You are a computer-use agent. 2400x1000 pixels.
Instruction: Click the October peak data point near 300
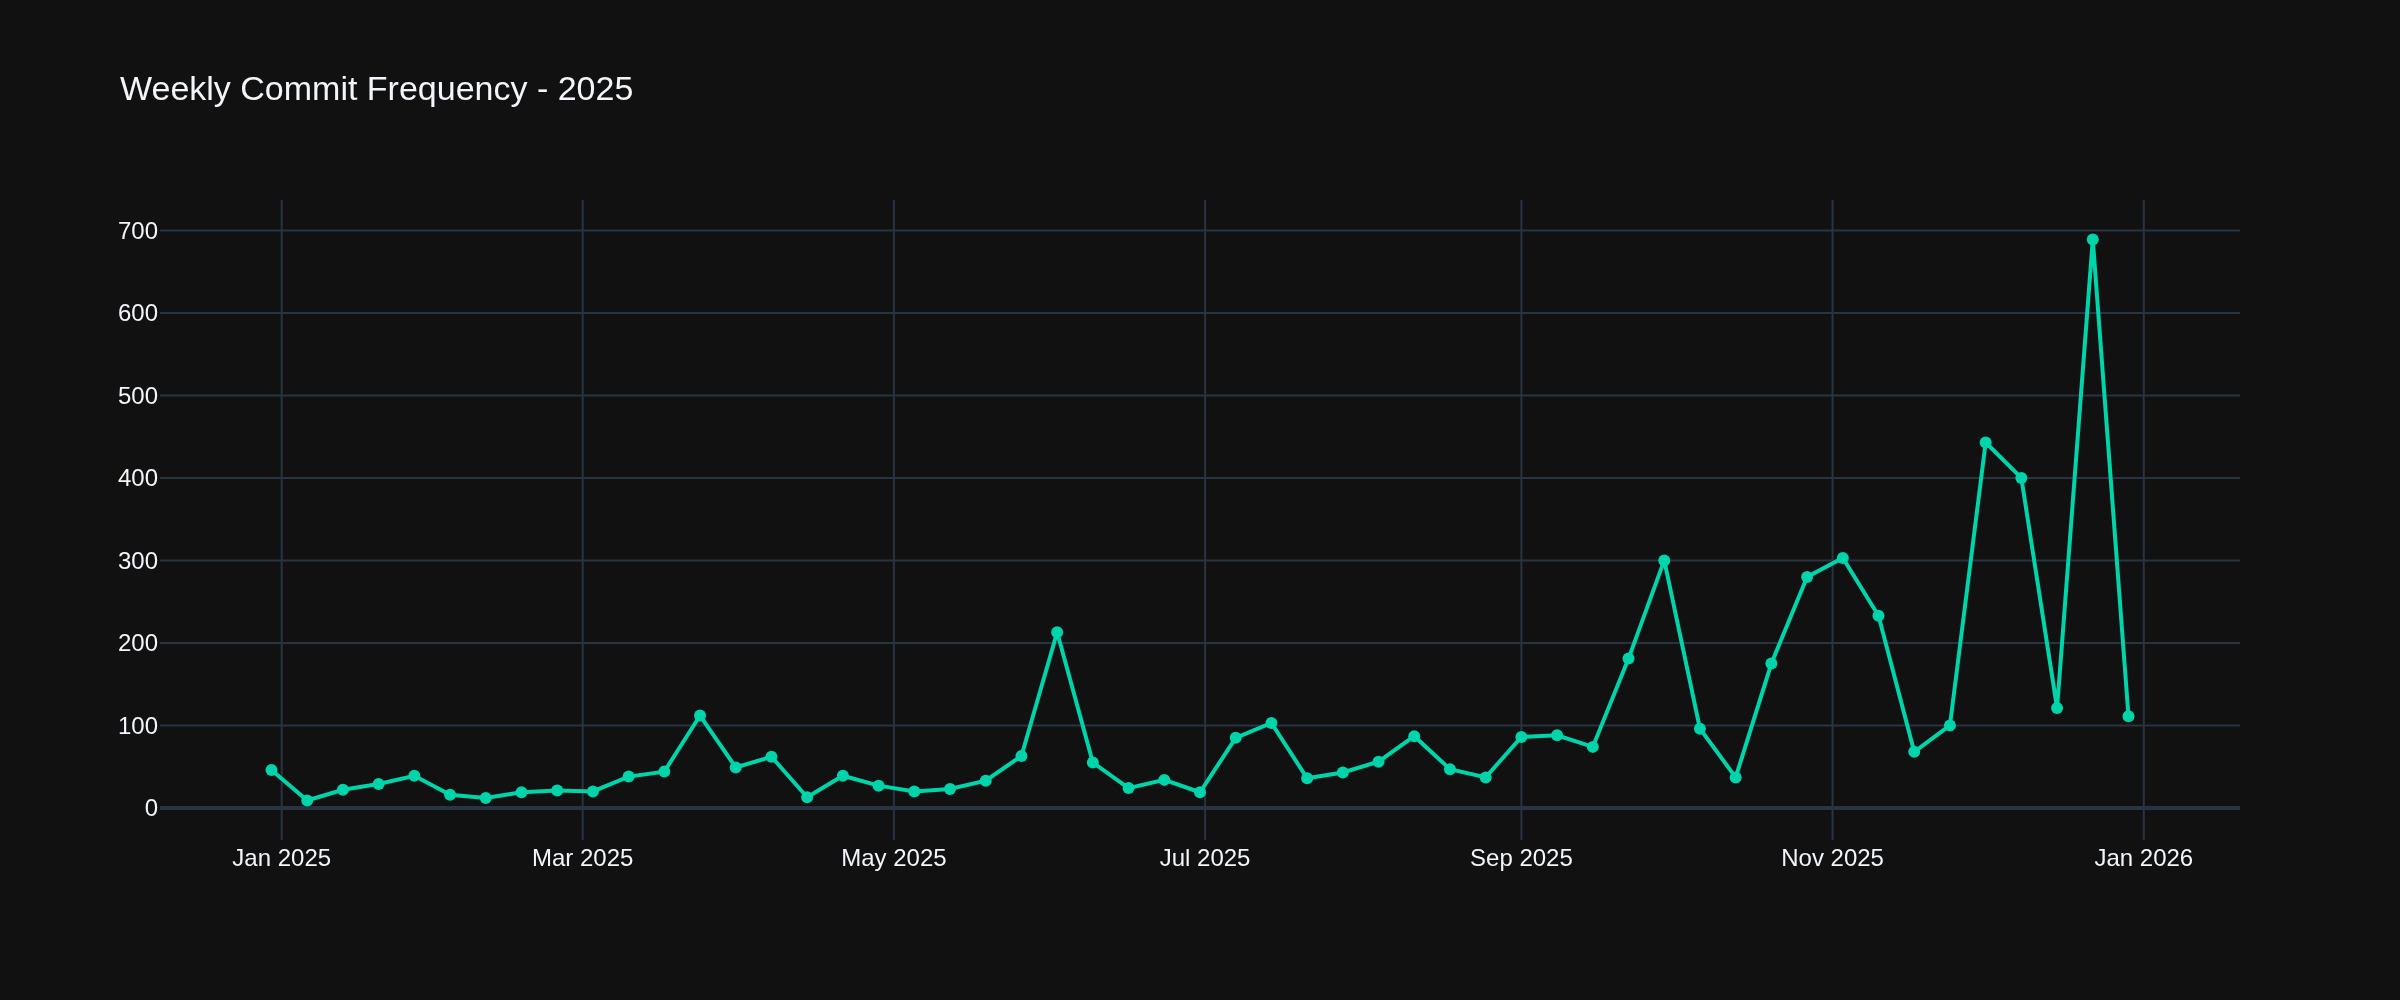point(1664,560)
